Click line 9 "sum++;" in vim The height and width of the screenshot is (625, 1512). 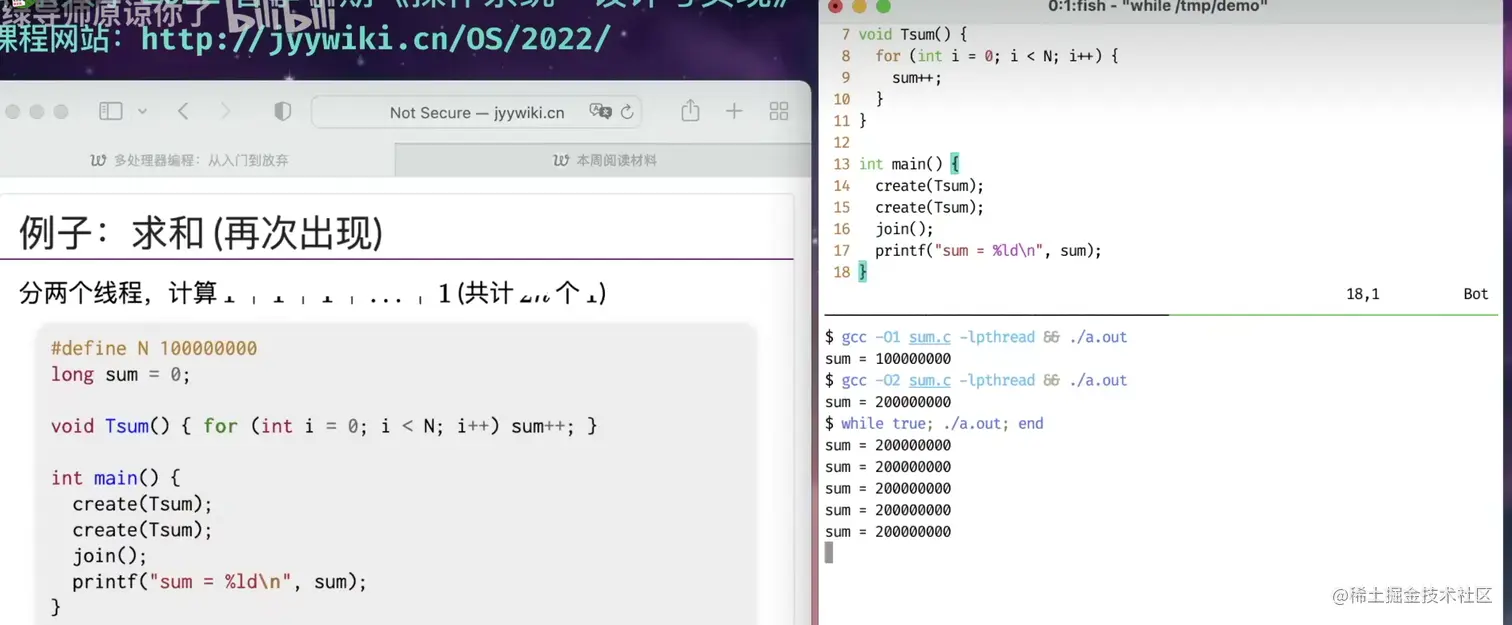point(917,78)
